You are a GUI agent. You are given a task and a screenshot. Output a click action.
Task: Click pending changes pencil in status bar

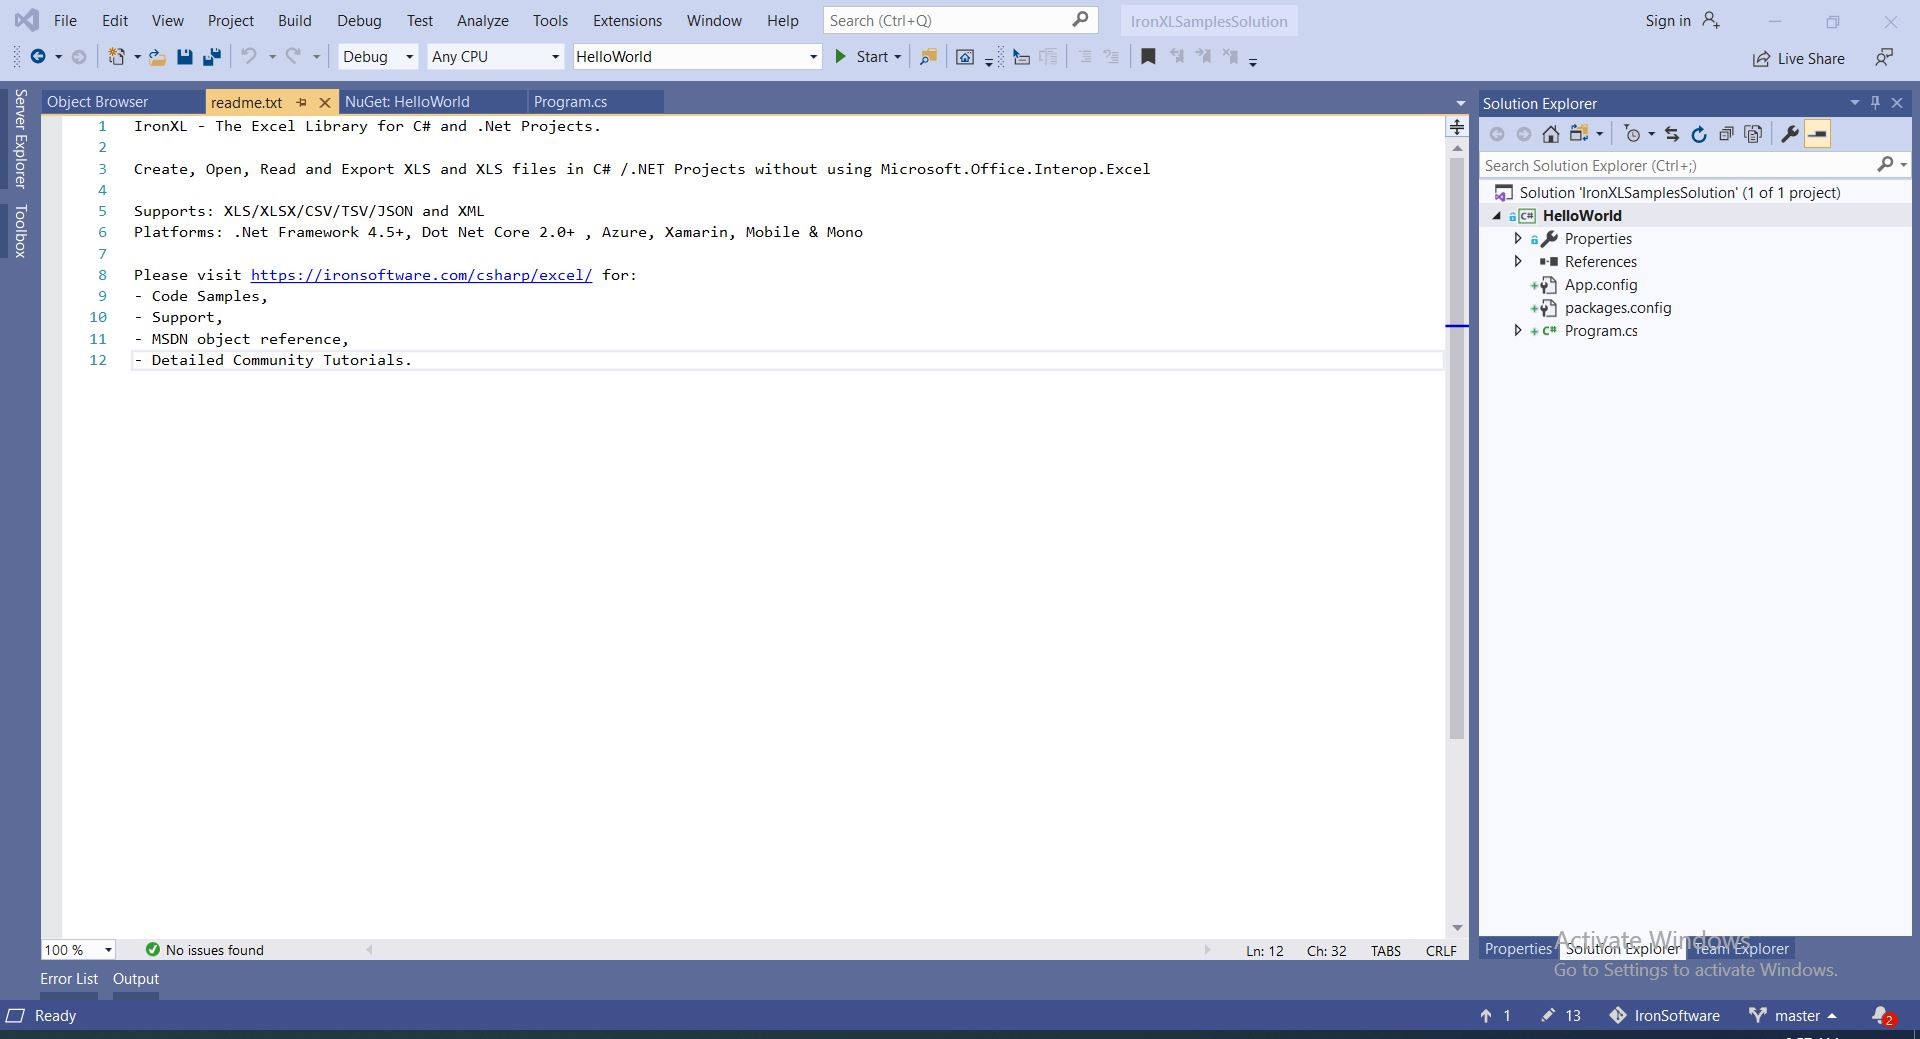1560,1016
